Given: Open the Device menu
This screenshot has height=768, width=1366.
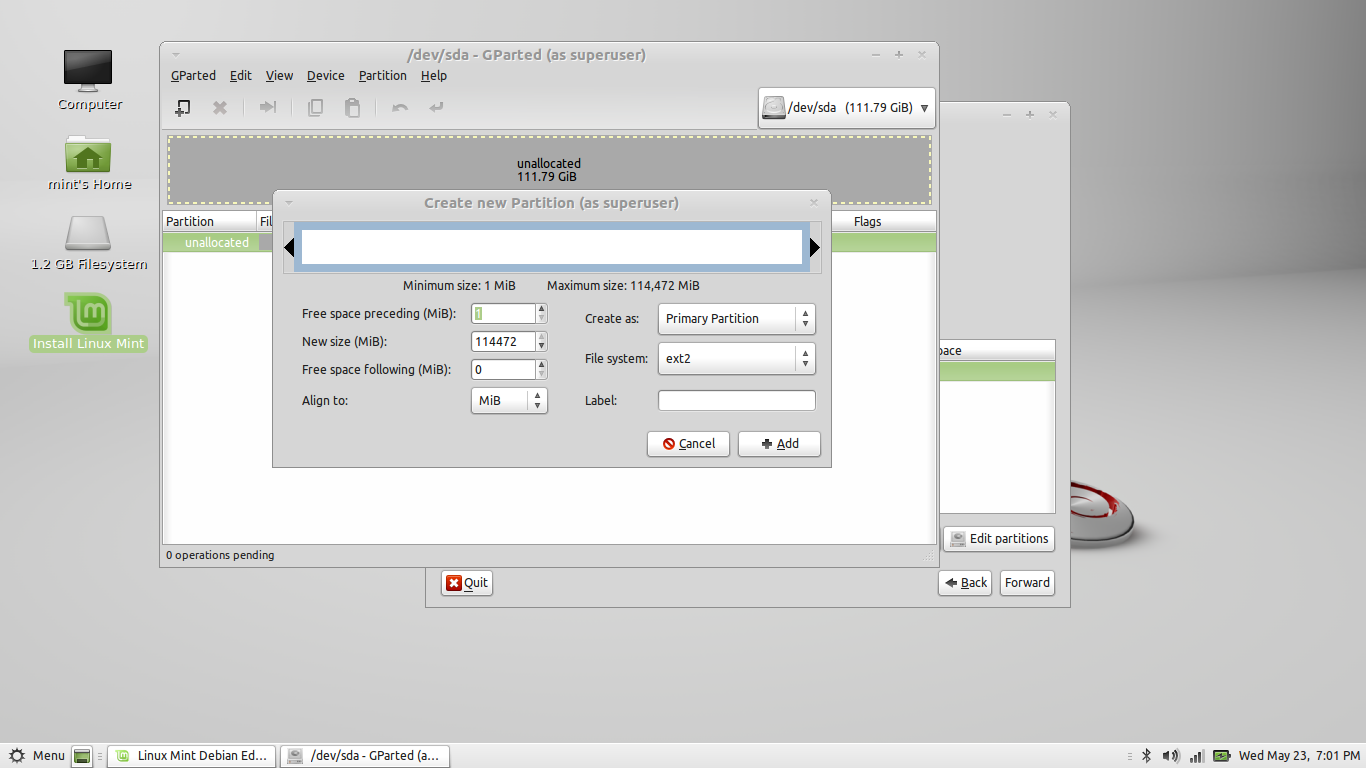Looking at the screenshot, I should click(x=326, y=76).
